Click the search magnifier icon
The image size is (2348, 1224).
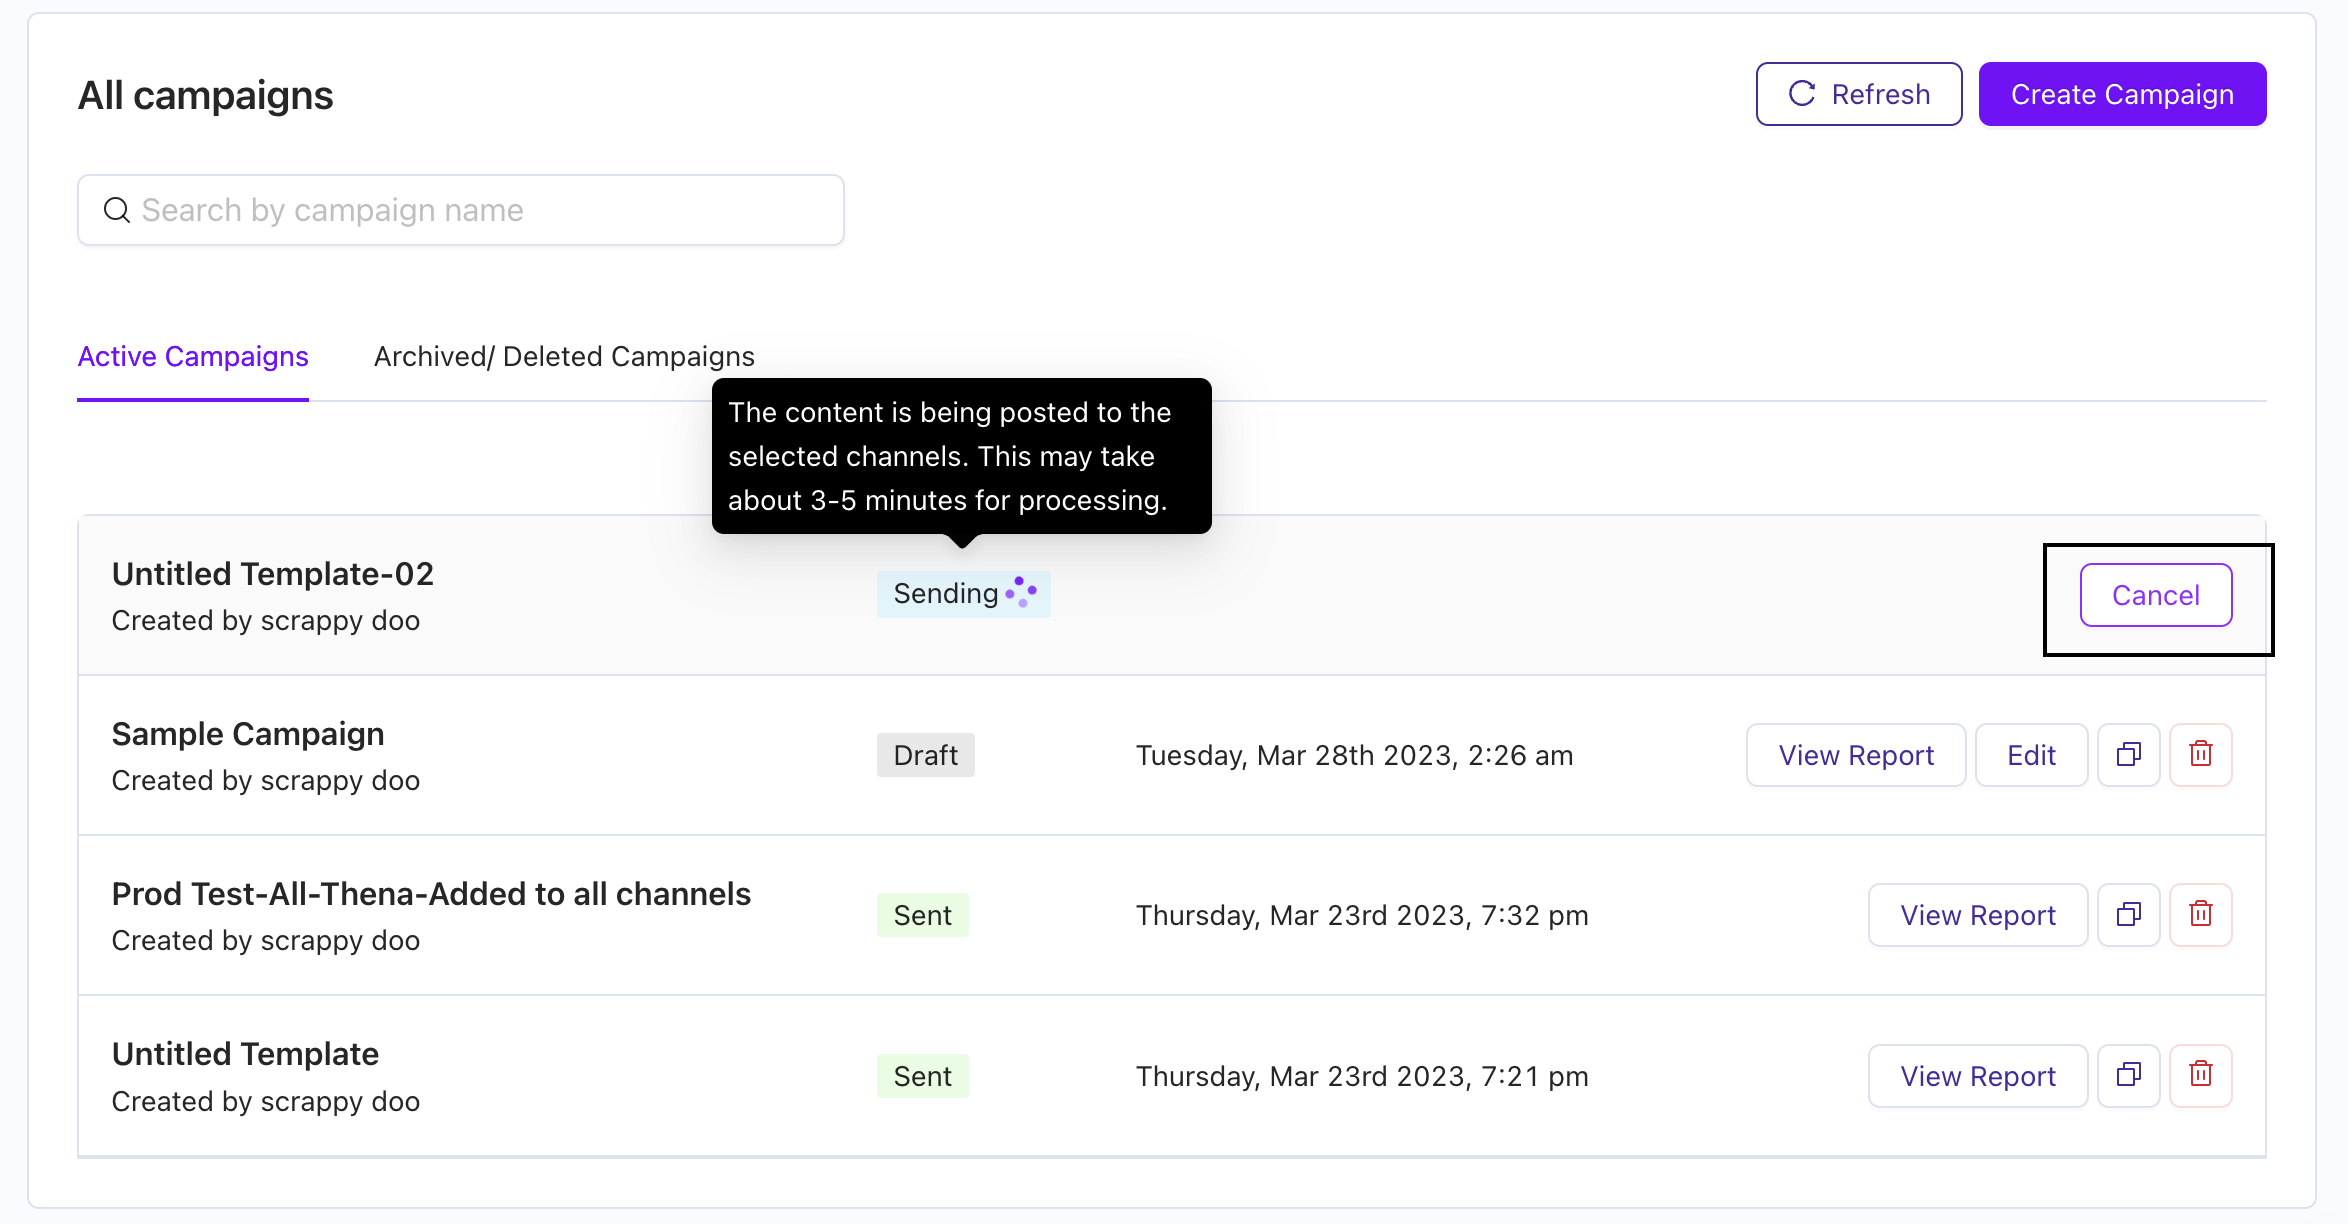point(117,210)
